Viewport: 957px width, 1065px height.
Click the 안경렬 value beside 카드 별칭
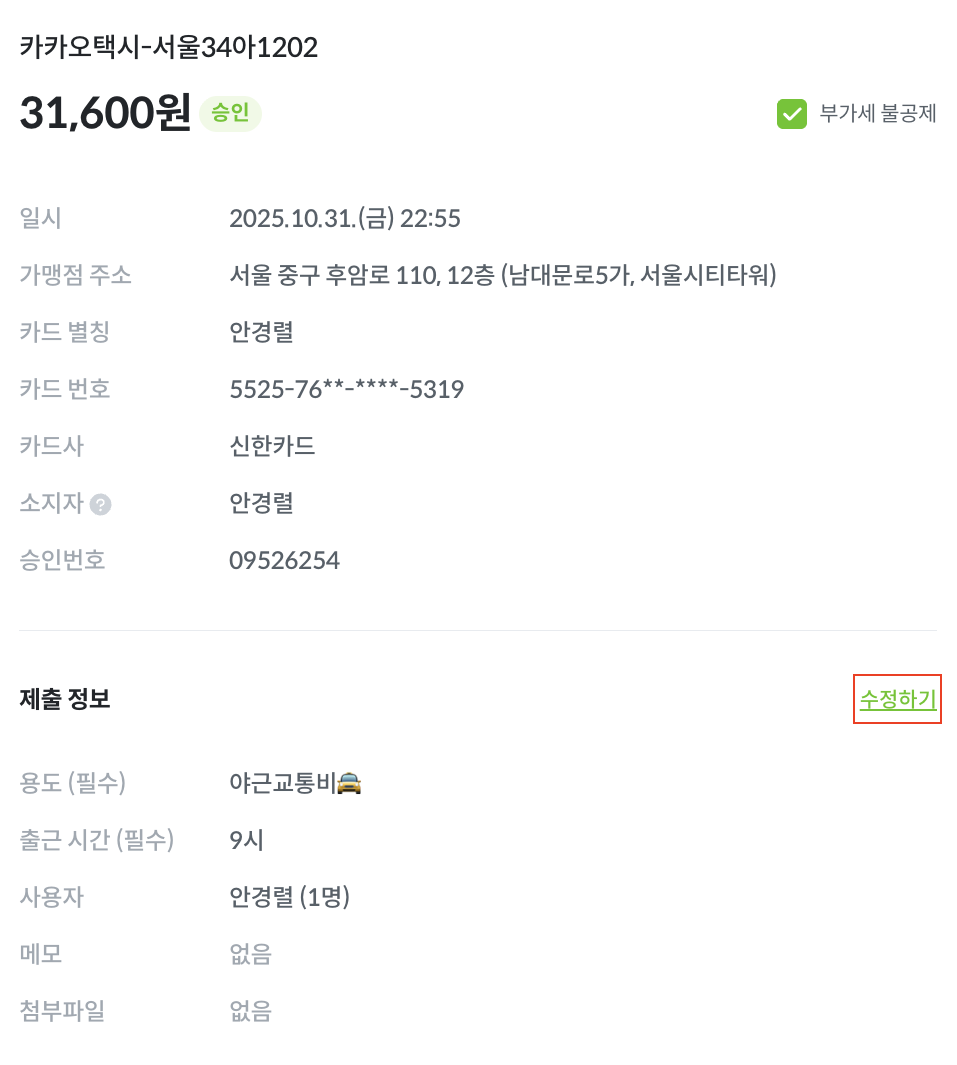261,332
